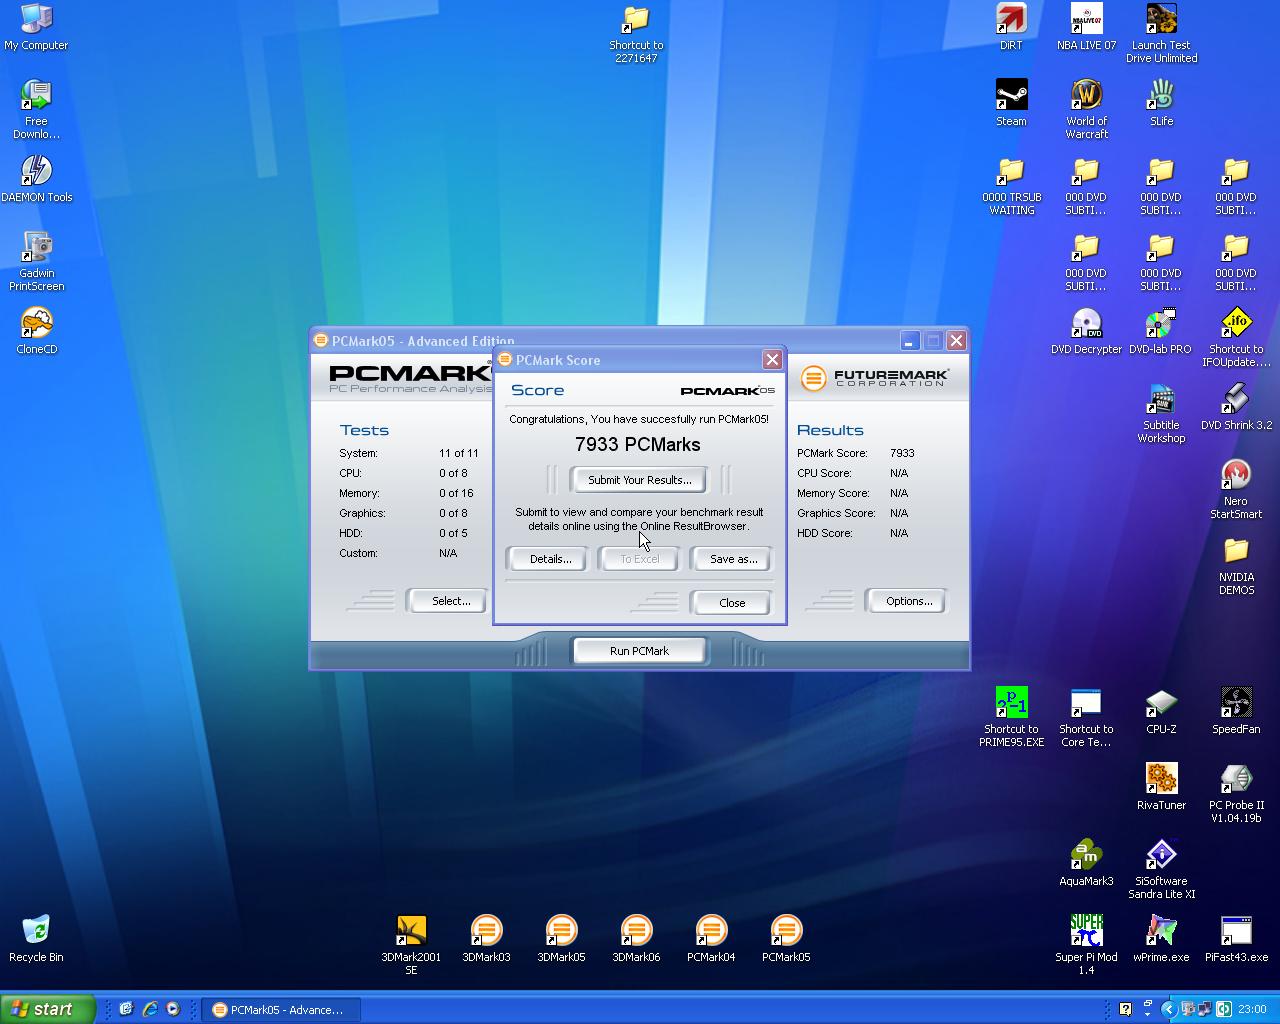Select the PCMark04 shortcut

(x=711, y=939)
